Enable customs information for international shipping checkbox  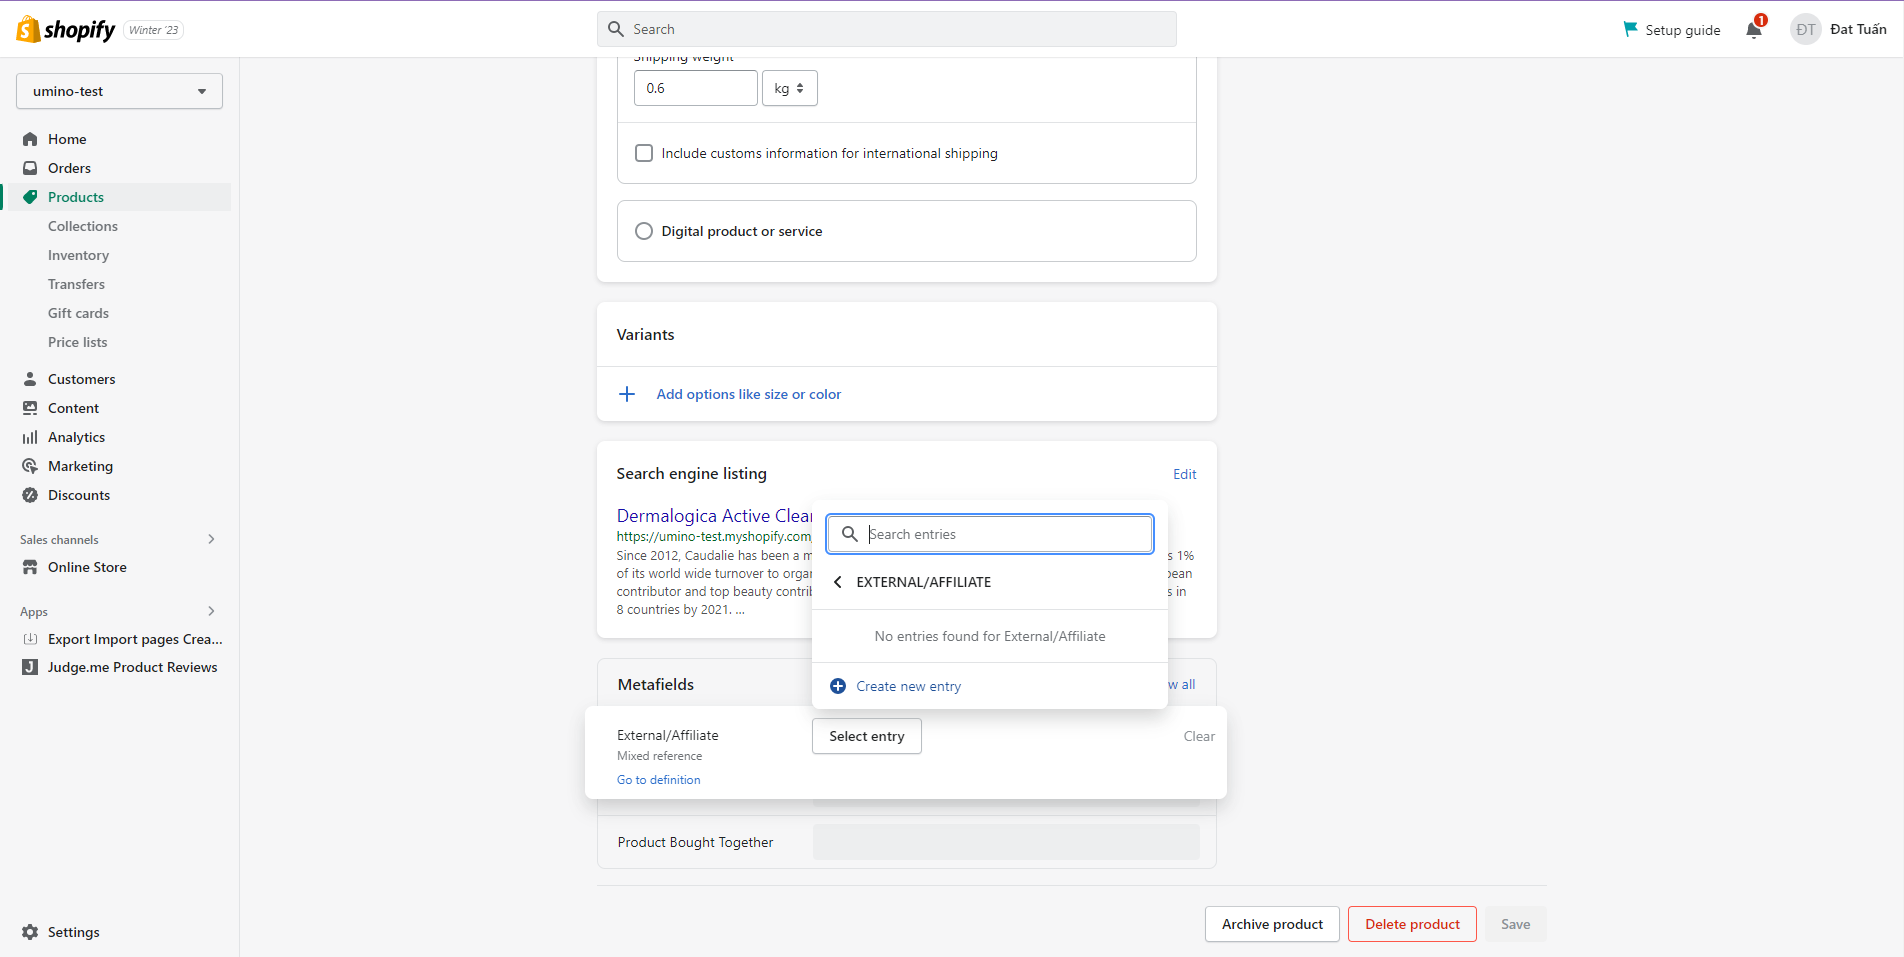(644, 153)
